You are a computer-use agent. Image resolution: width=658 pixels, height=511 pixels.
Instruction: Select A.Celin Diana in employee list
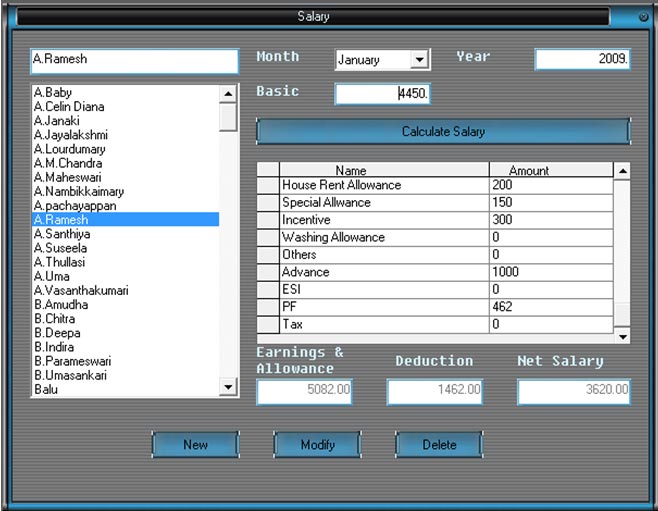125,107
